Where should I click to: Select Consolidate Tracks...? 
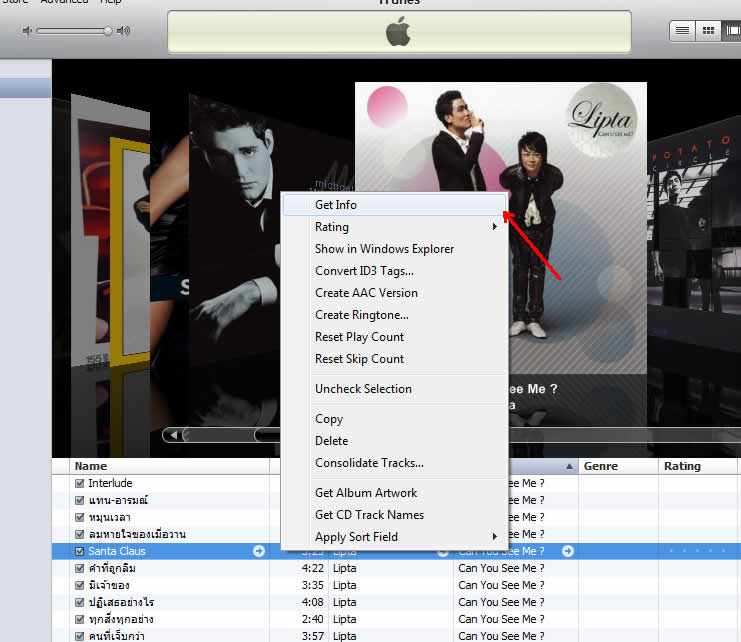(x=394, y=463)
